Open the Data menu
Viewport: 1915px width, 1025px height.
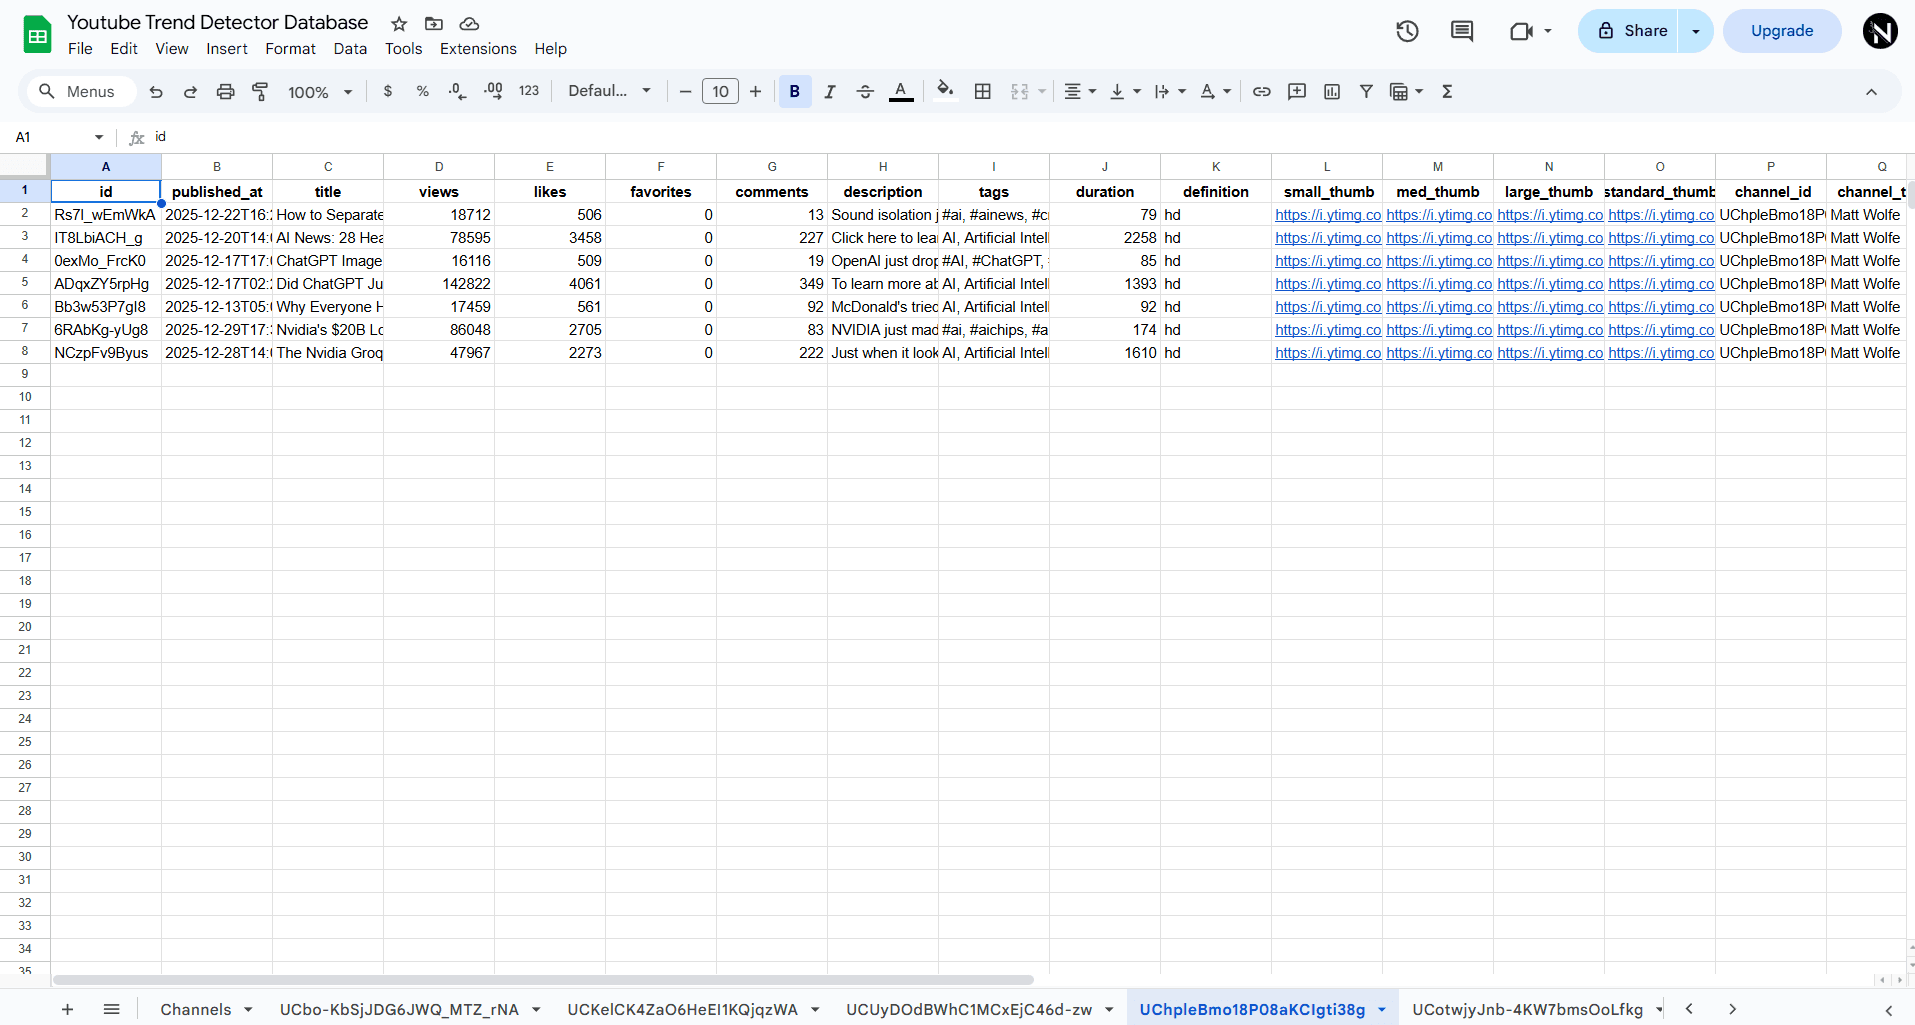click(x=350, y=49)
